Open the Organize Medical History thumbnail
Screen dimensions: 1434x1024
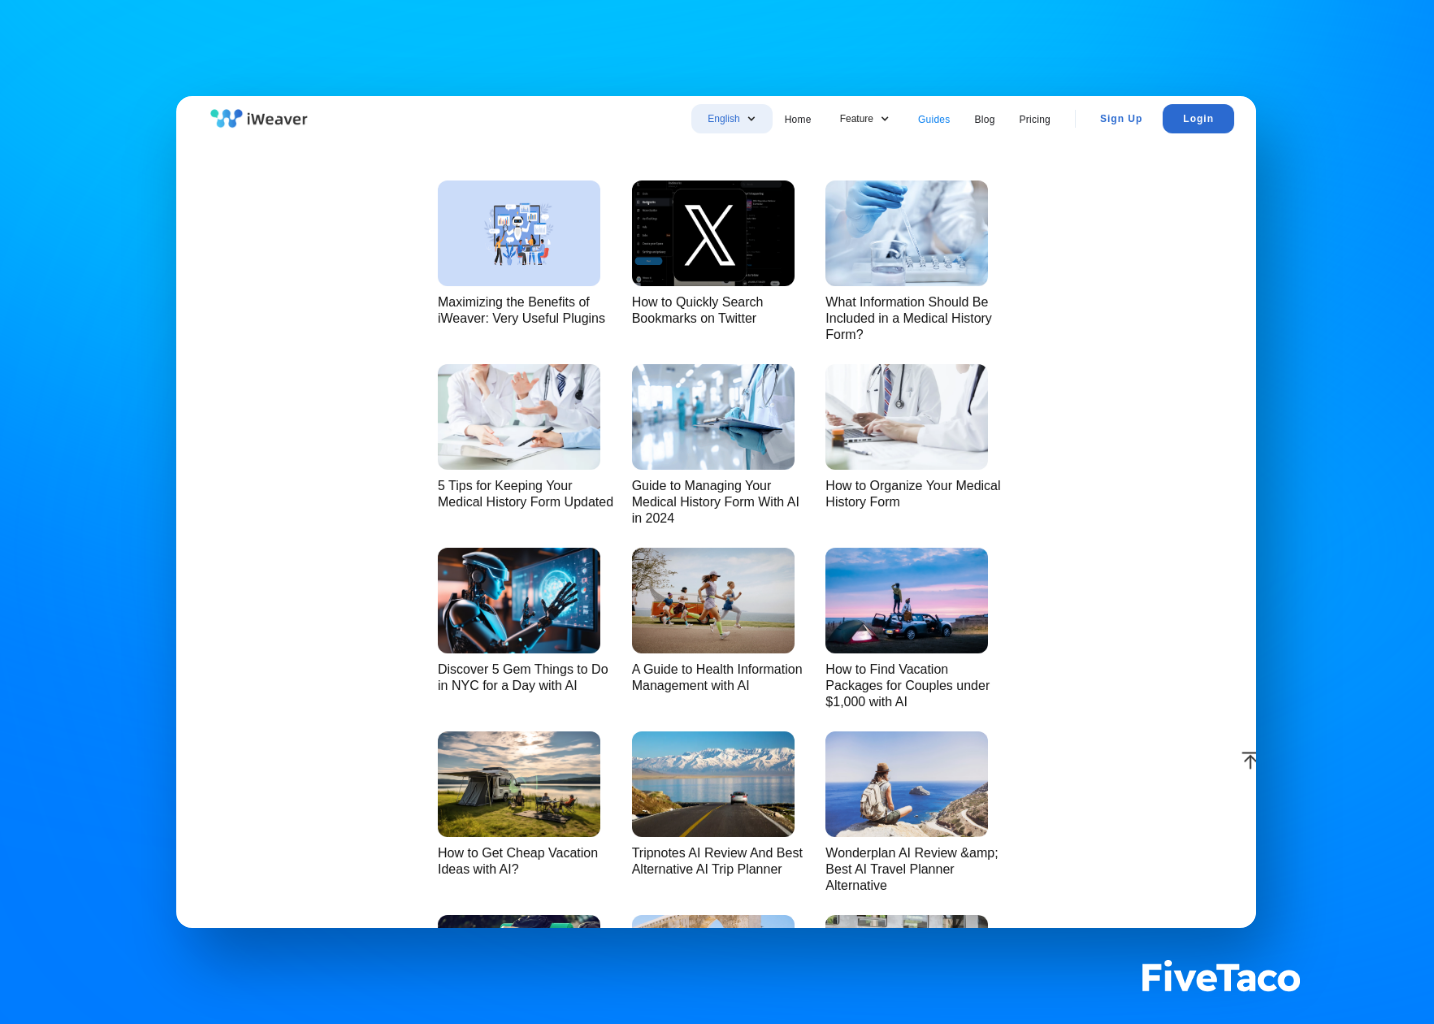click(x=906, y=417)
